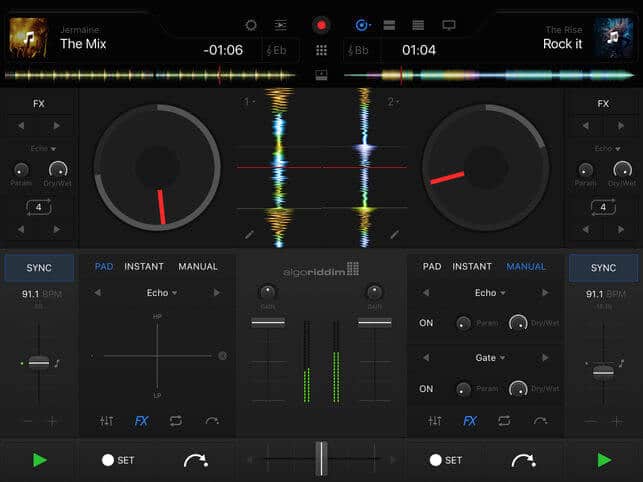Click the left deck EQ sliders icon

point(107,421)
